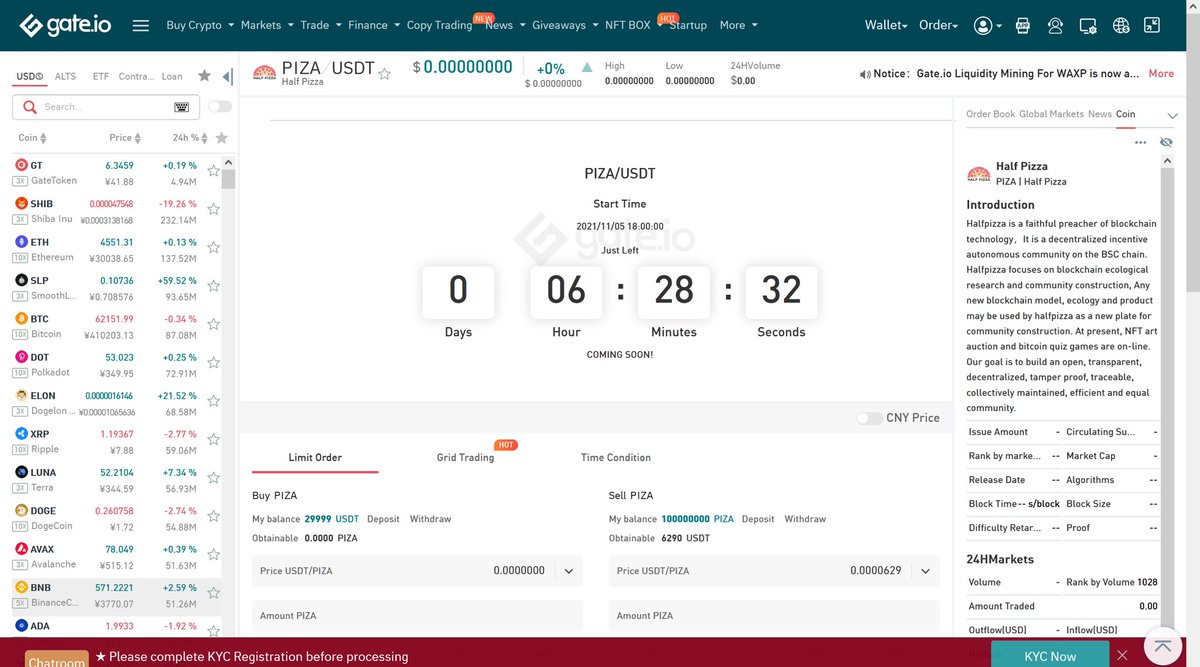Open the sell price dropdown arrow
Image resolution: width=1200 pixels, height=667 pixels.
coord(925,571)
